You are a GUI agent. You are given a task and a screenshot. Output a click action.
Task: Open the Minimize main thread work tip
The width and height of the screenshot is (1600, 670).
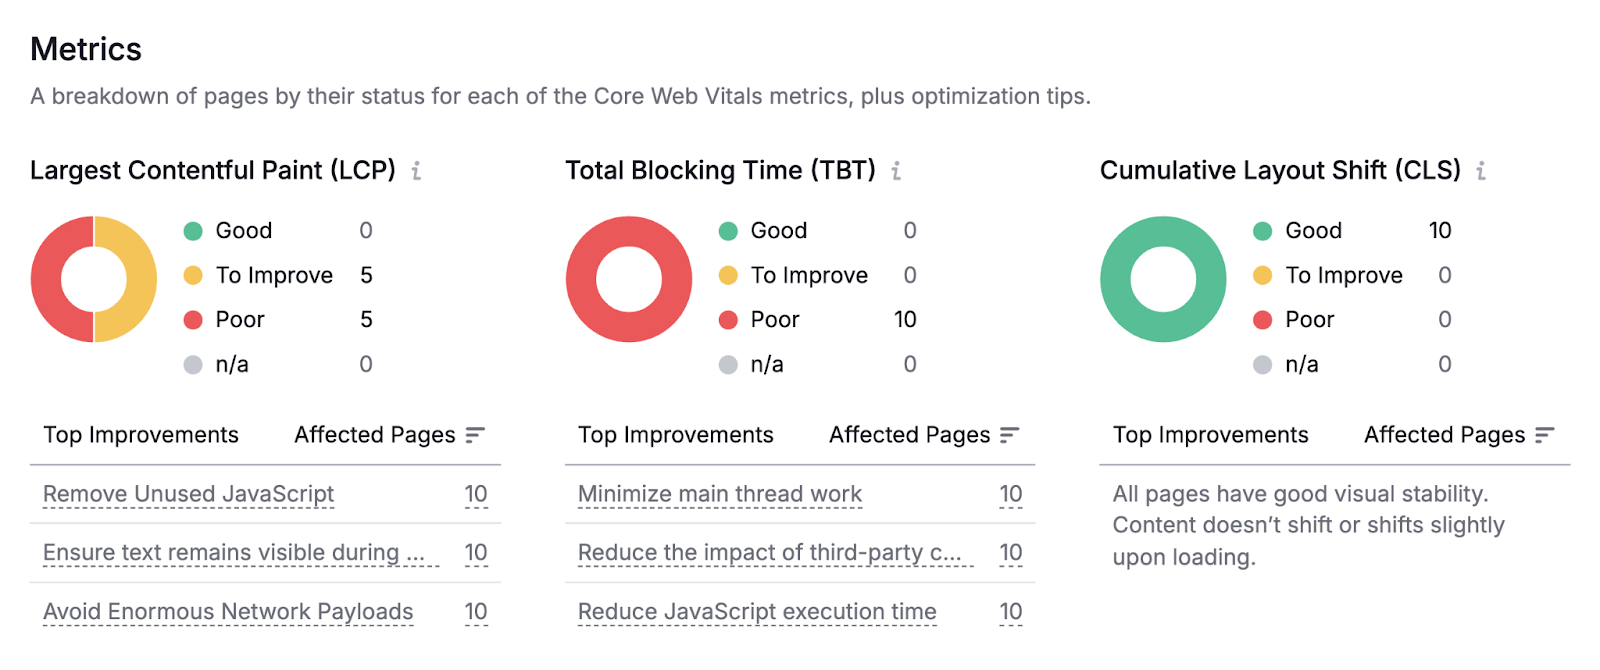click(x=719, y=493)
